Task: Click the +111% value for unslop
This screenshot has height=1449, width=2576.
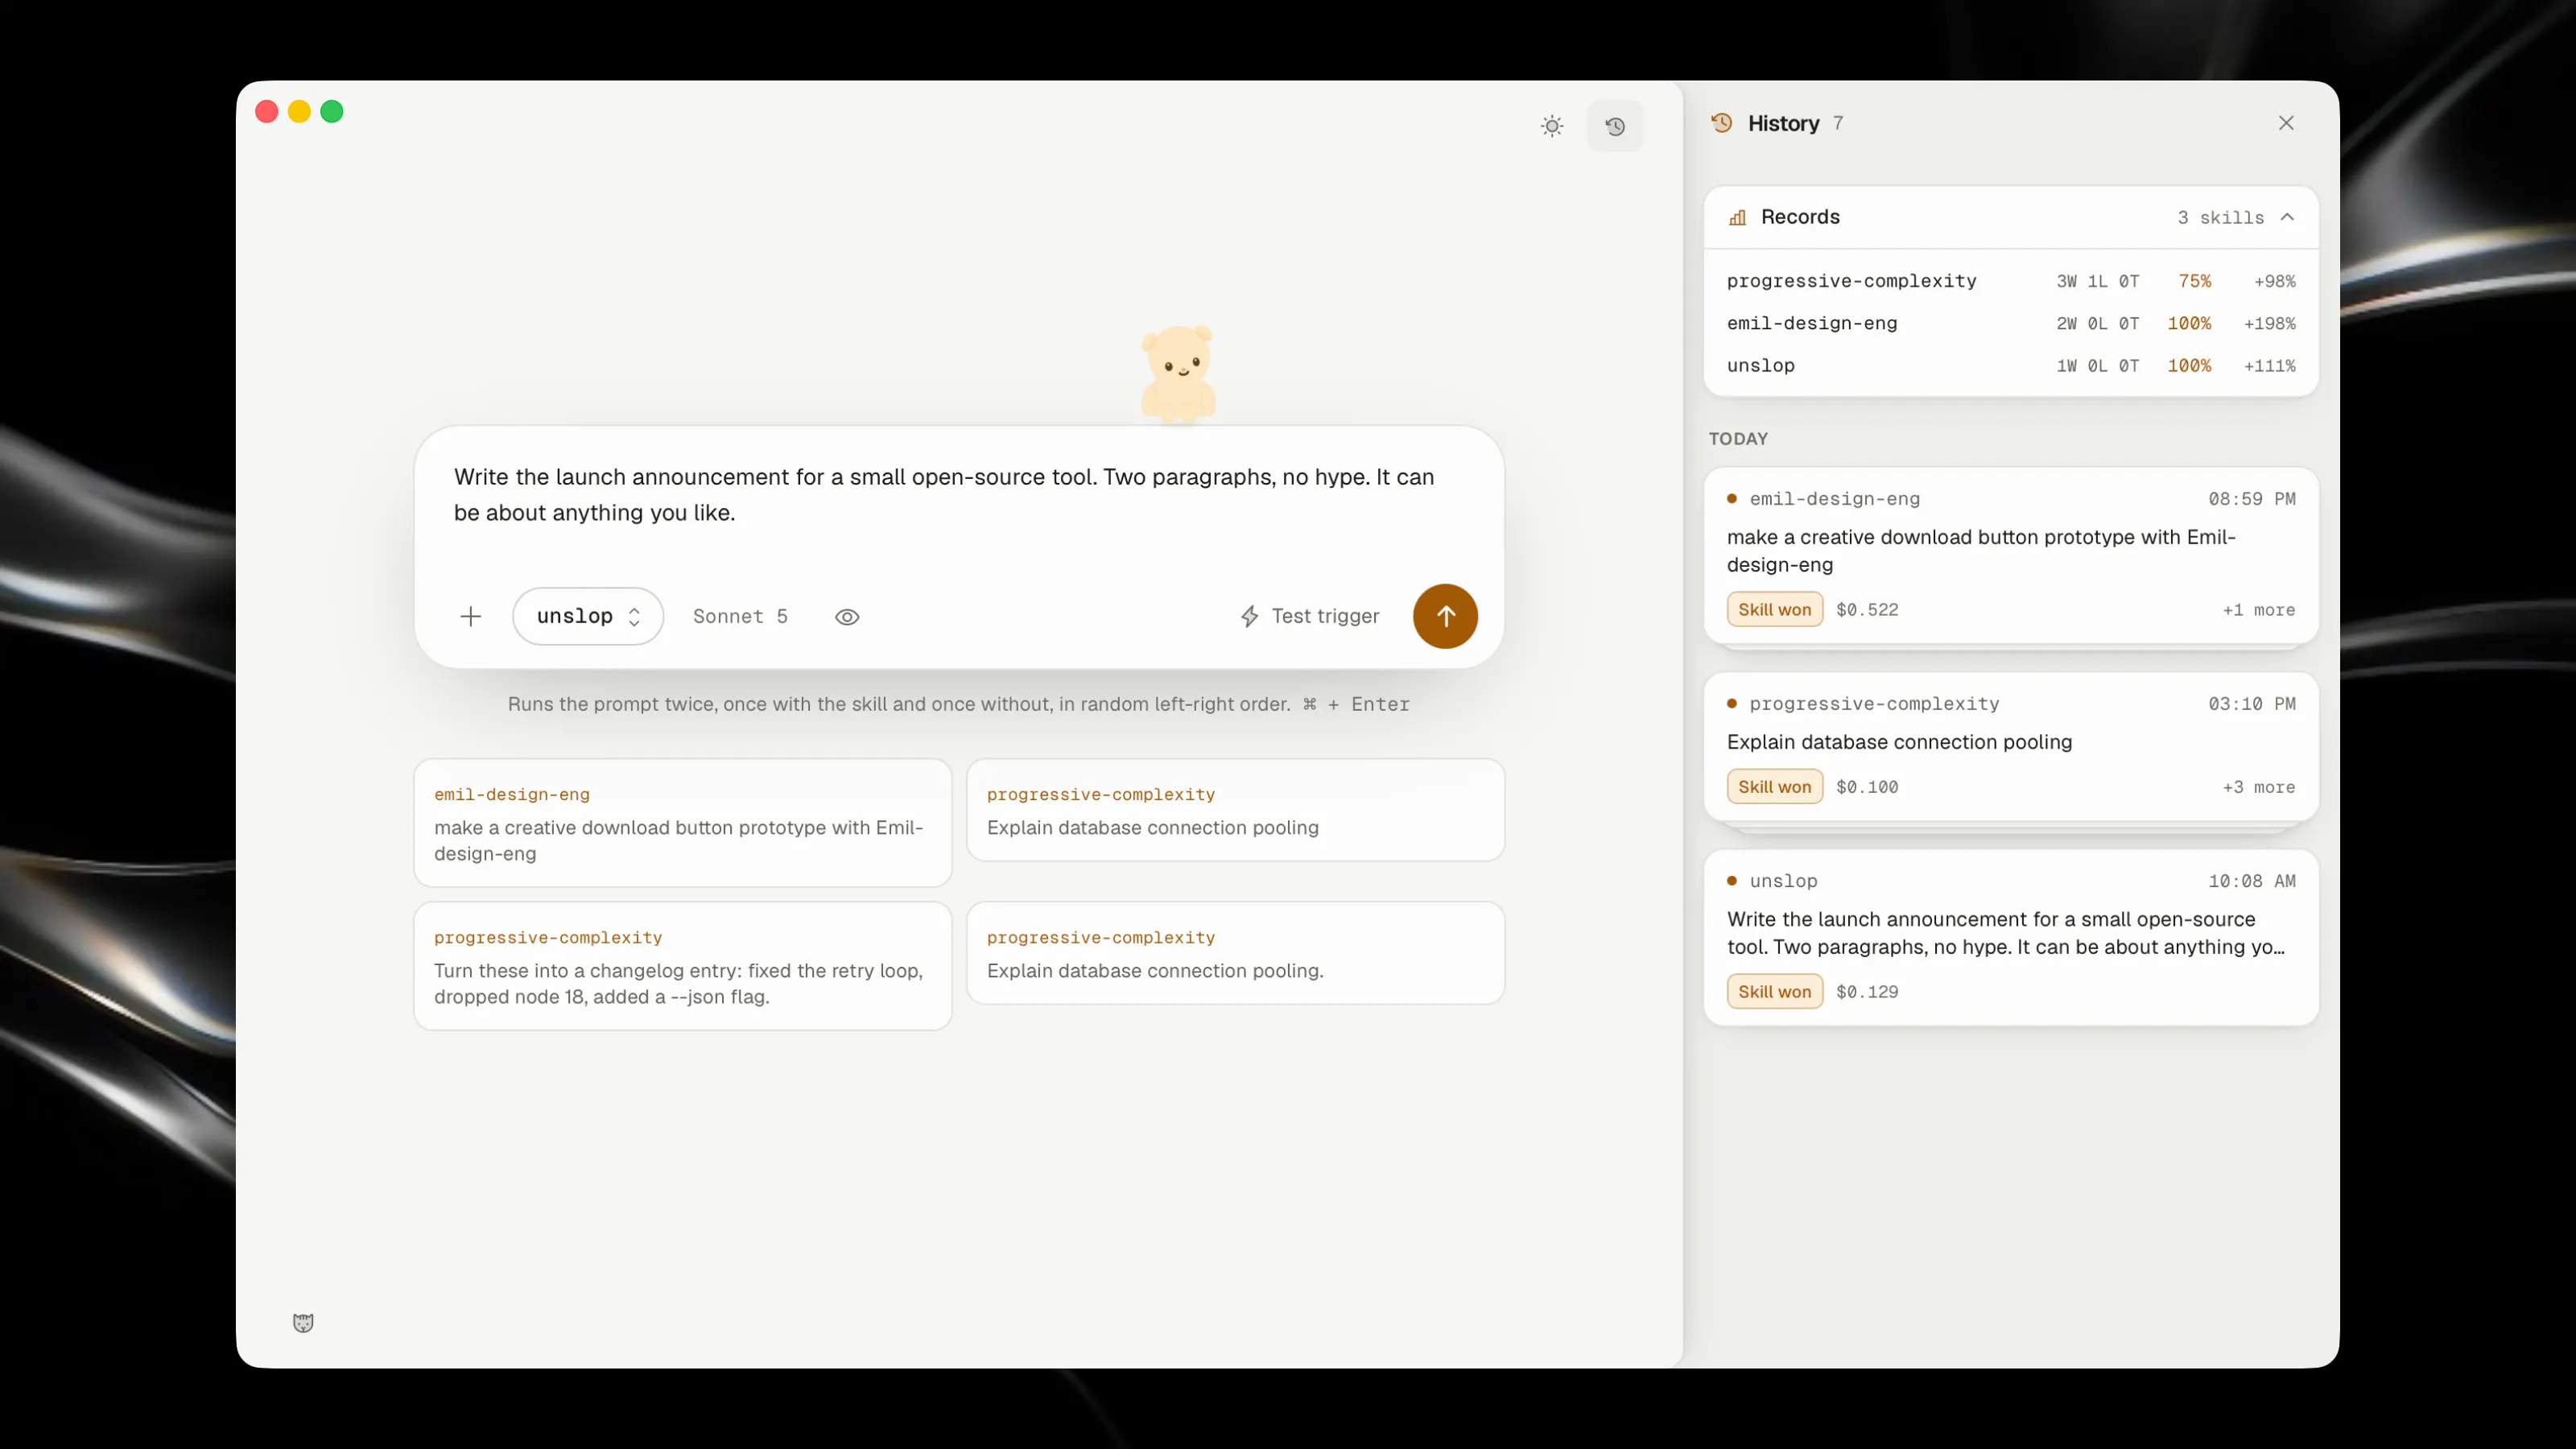Action: [x=2269, y=366]
